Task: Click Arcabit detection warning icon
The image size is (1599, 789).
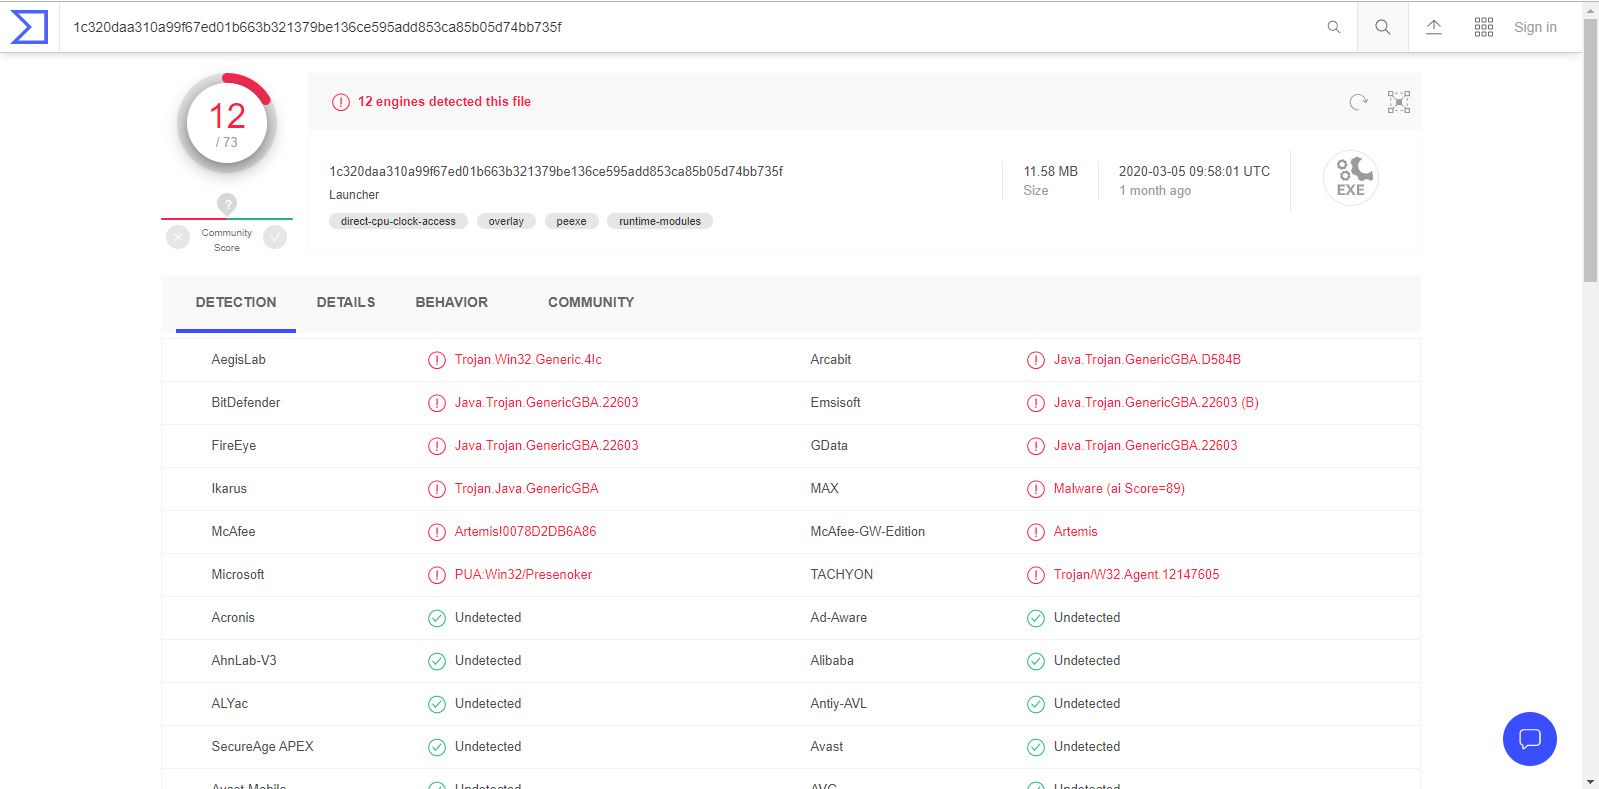Action: click(x=1036, y=360)
